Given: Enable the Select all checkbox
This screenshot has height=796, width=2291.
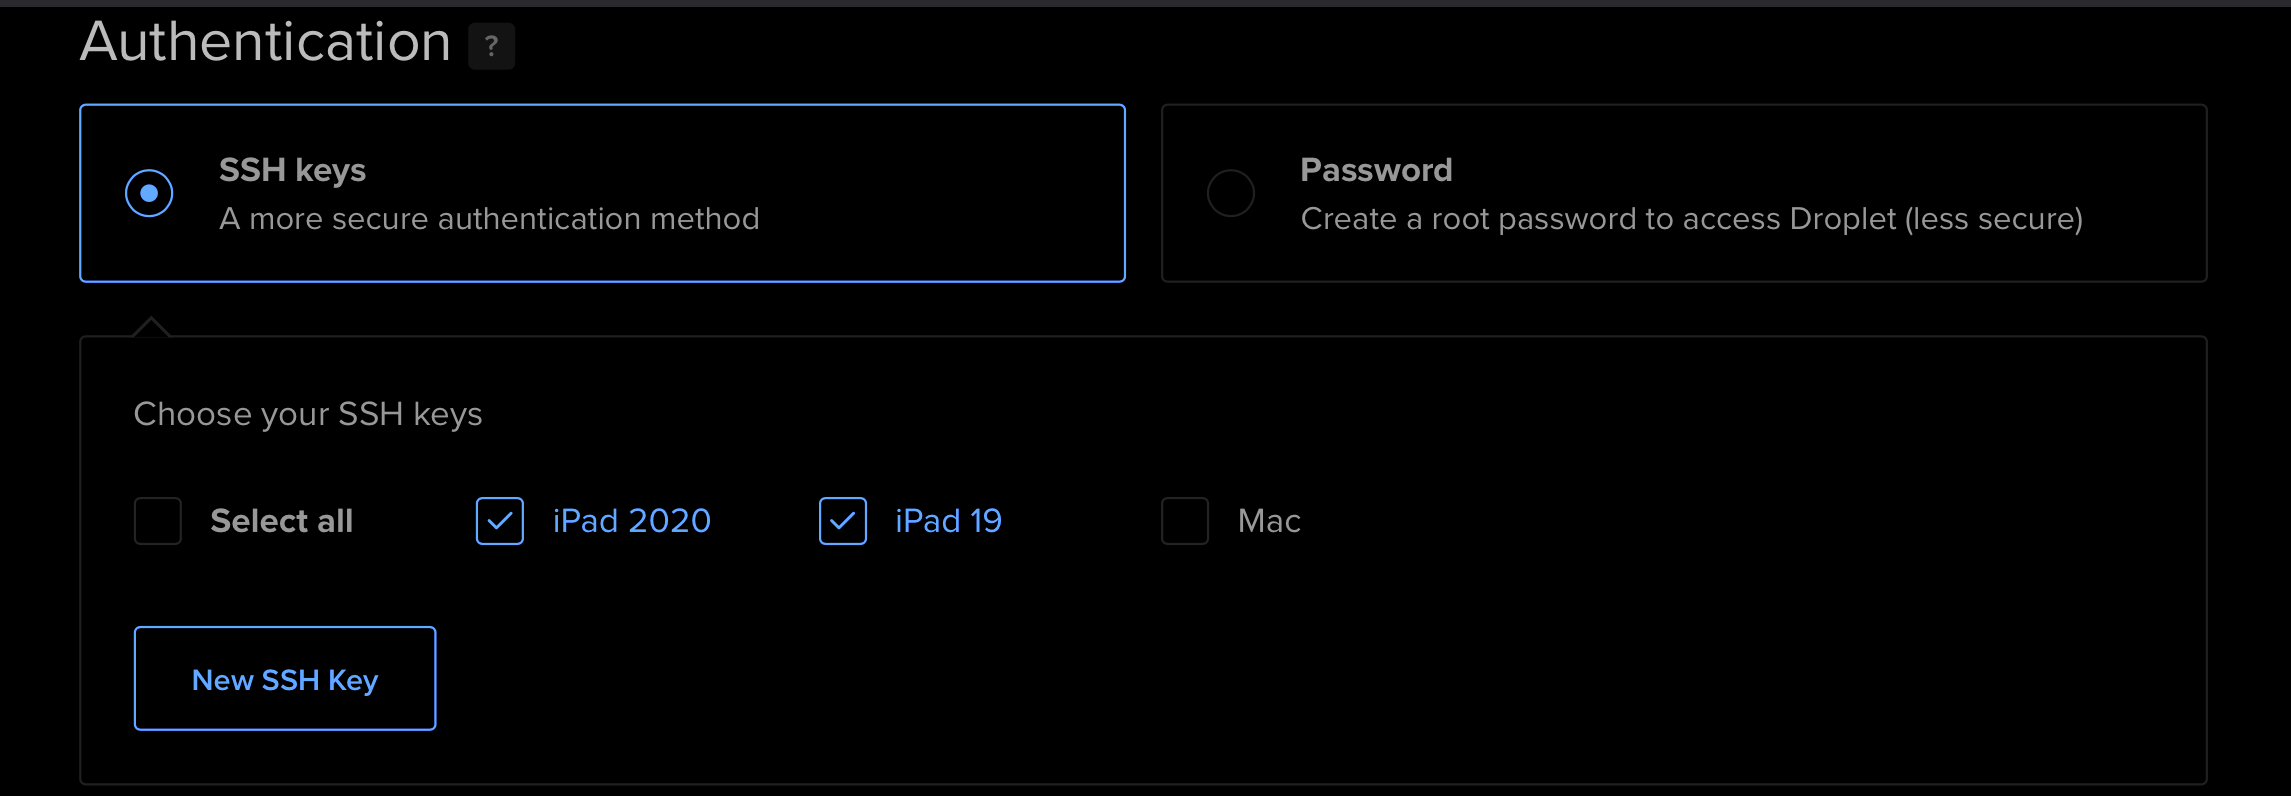Looking at the screenshot, I should pyautogui.click(x=158, y=521).
